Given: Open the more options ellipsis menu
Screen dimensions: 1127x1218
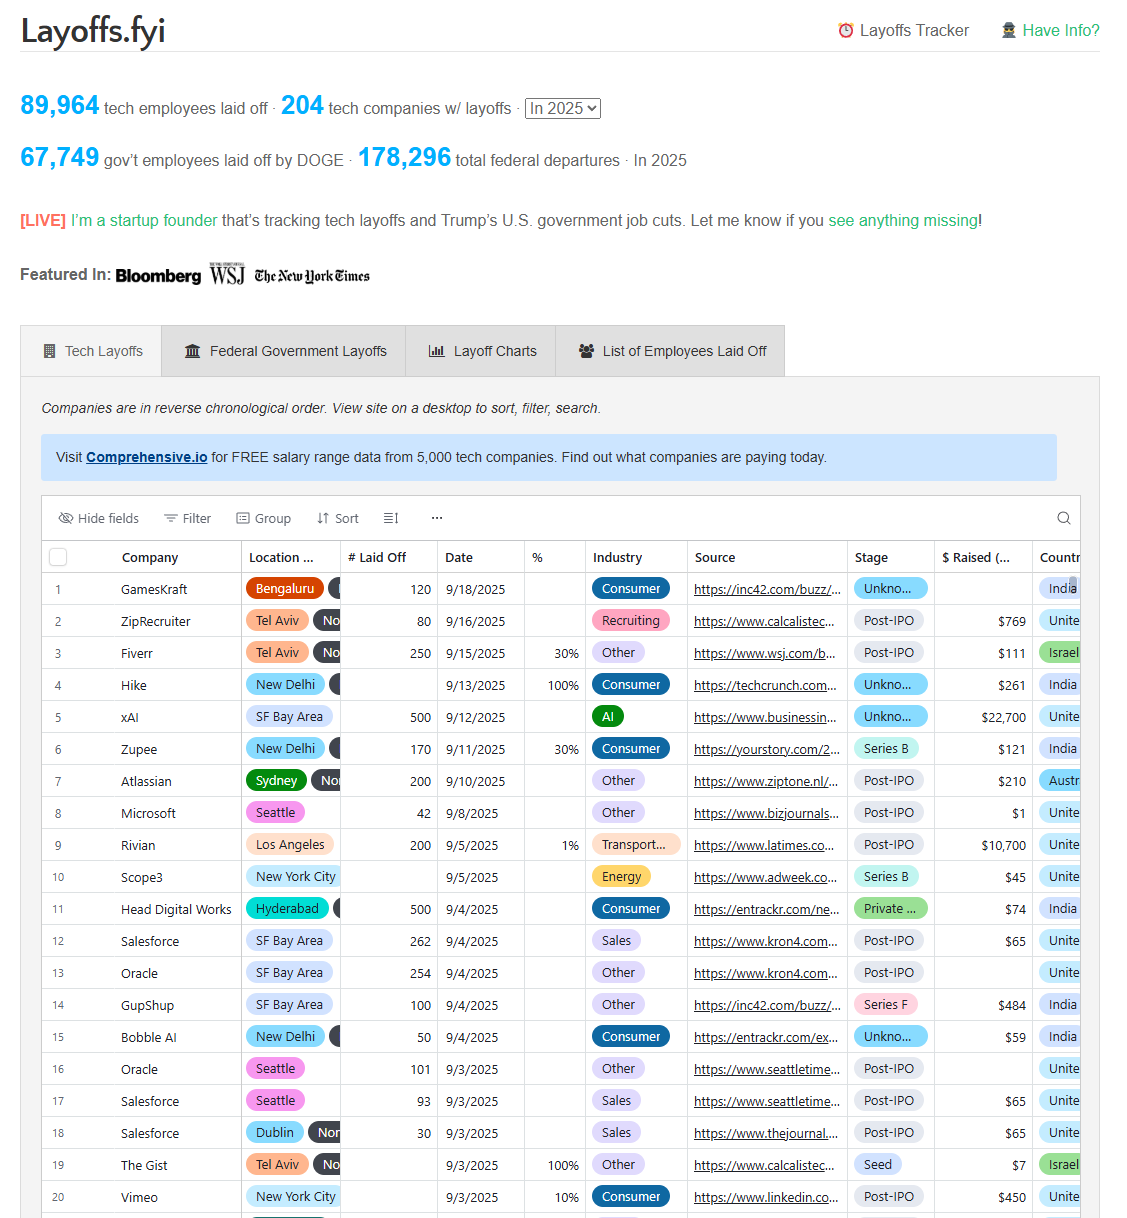Looking at the screenshot, I should click(437, 518).
